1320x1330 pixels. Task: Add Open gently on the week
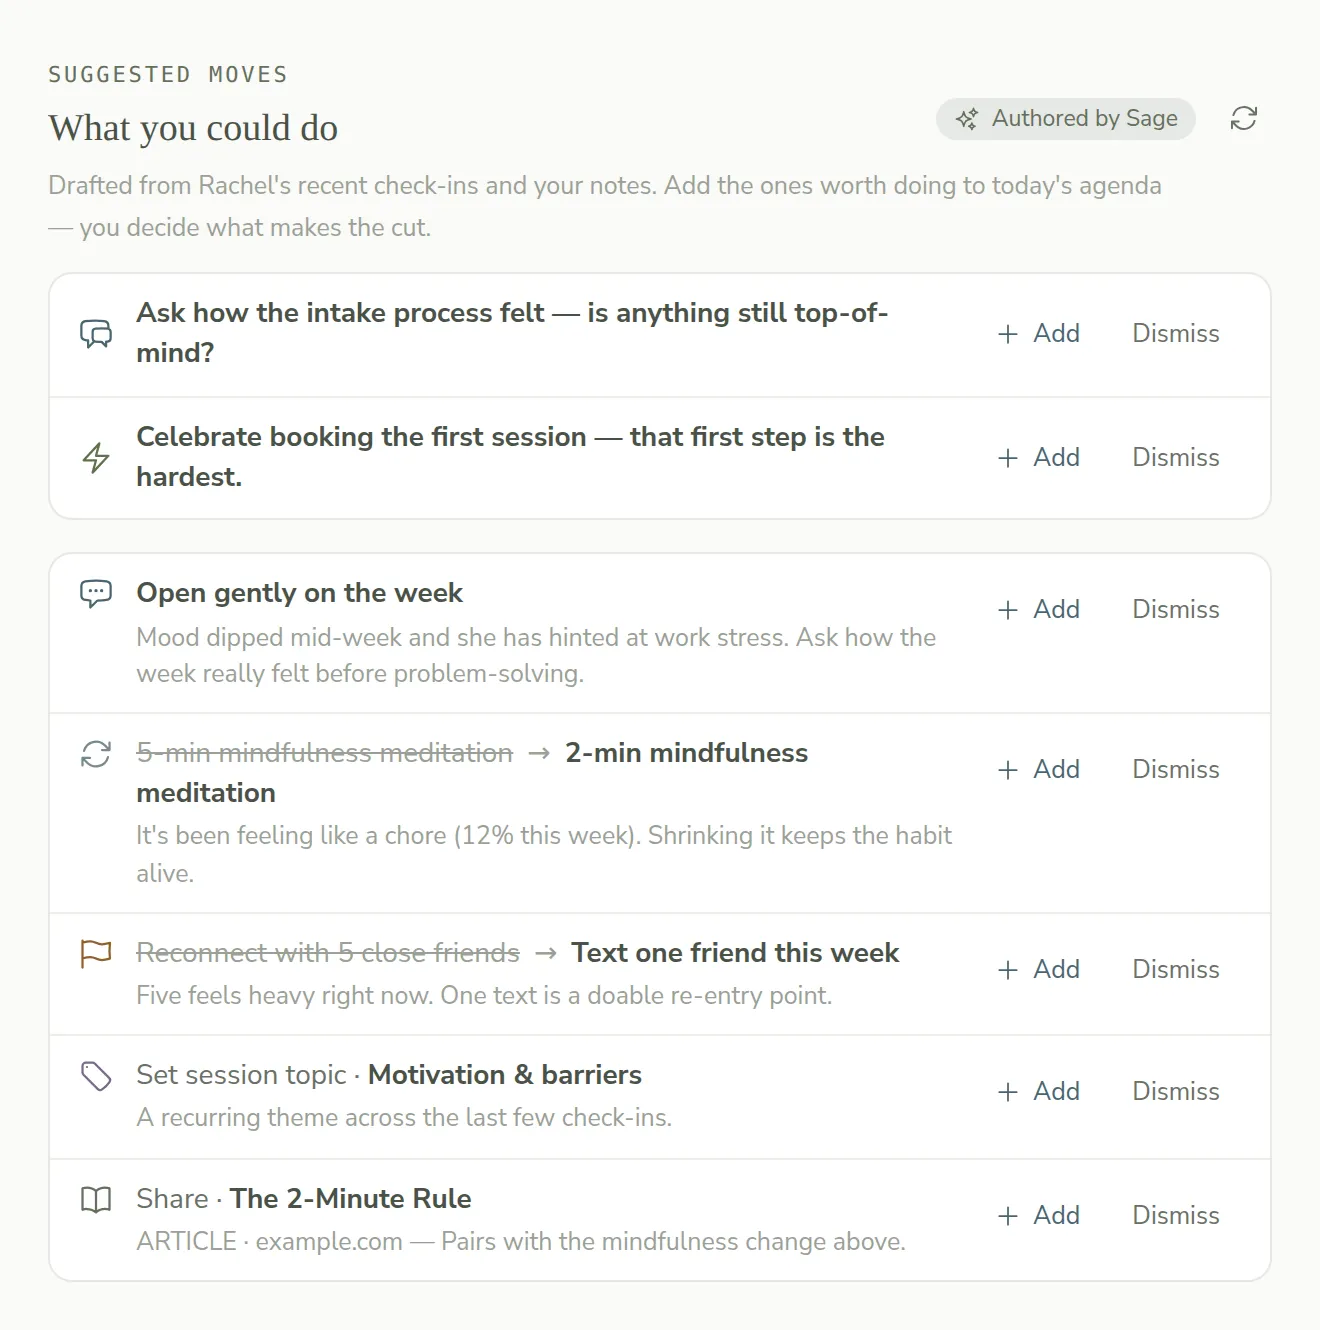pyautogui.click(x=1039, y=609)
